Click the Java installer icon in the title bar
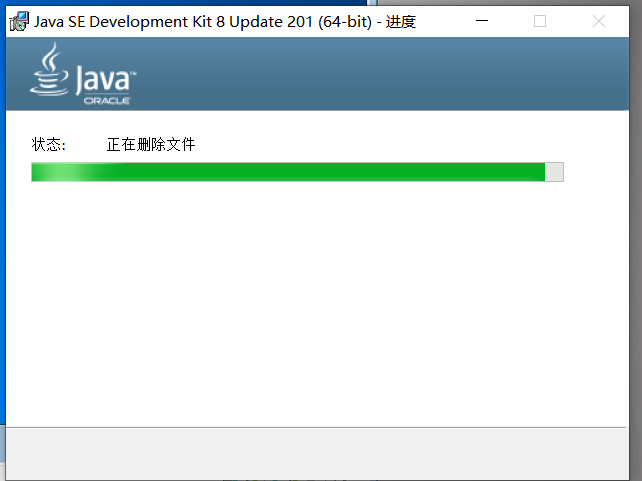This screenshot has width=642, height=481. 19,21
